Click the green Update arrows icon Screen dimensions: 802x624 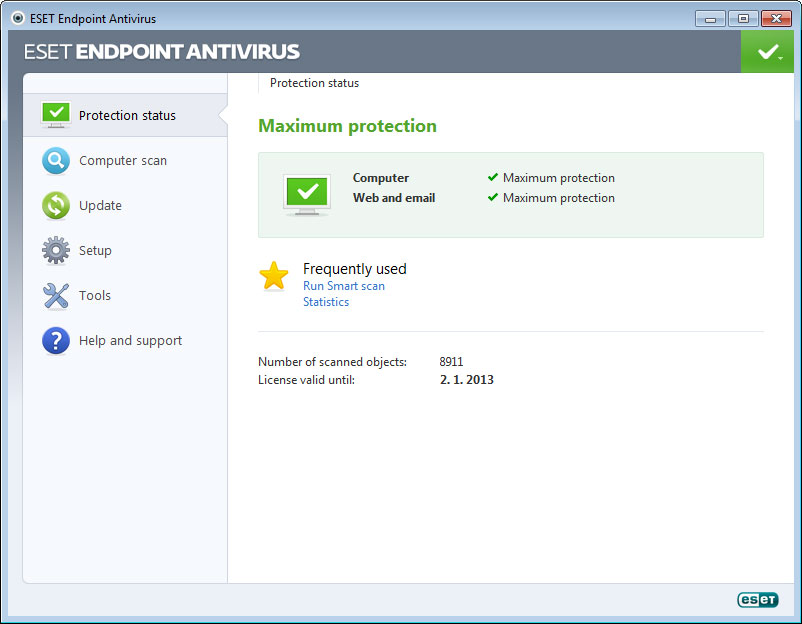56,205
